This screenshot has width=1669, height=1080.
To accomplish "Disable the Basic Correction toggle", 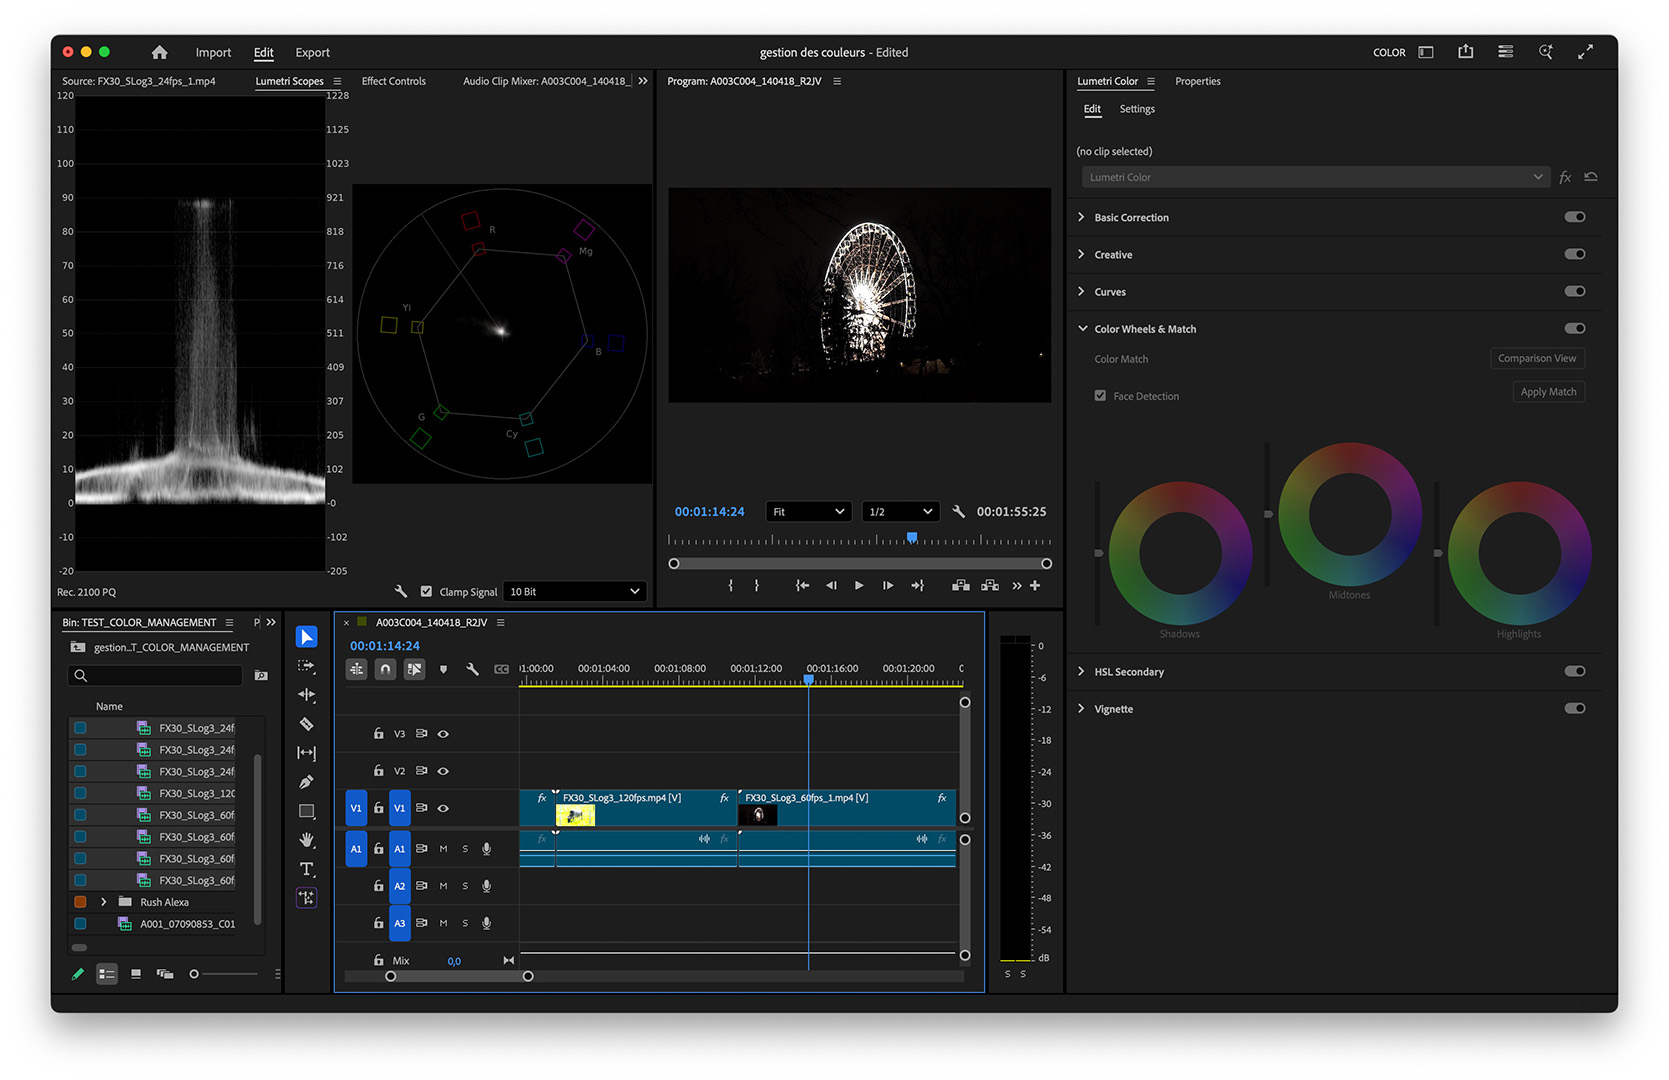I will click(1574, 217).
